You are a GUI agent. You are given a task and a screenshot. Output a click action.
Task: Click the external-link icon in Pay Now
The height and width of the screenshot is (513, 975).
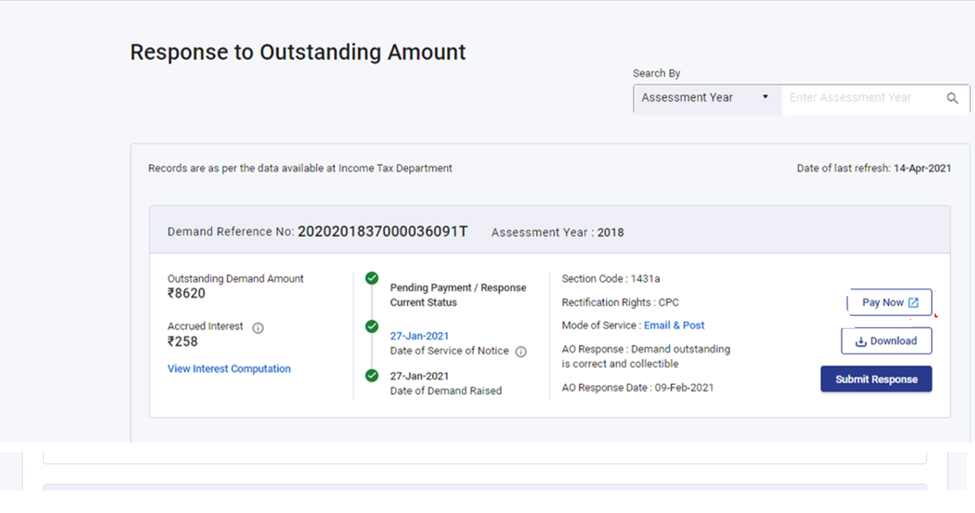913,303
